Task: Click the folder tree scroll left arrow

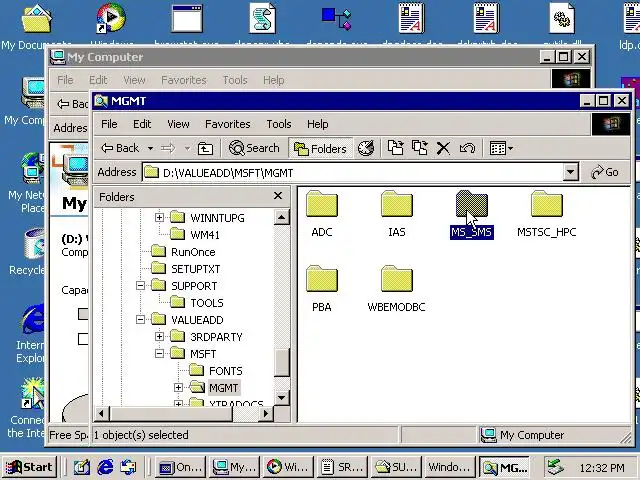Action: pos(102,414)
